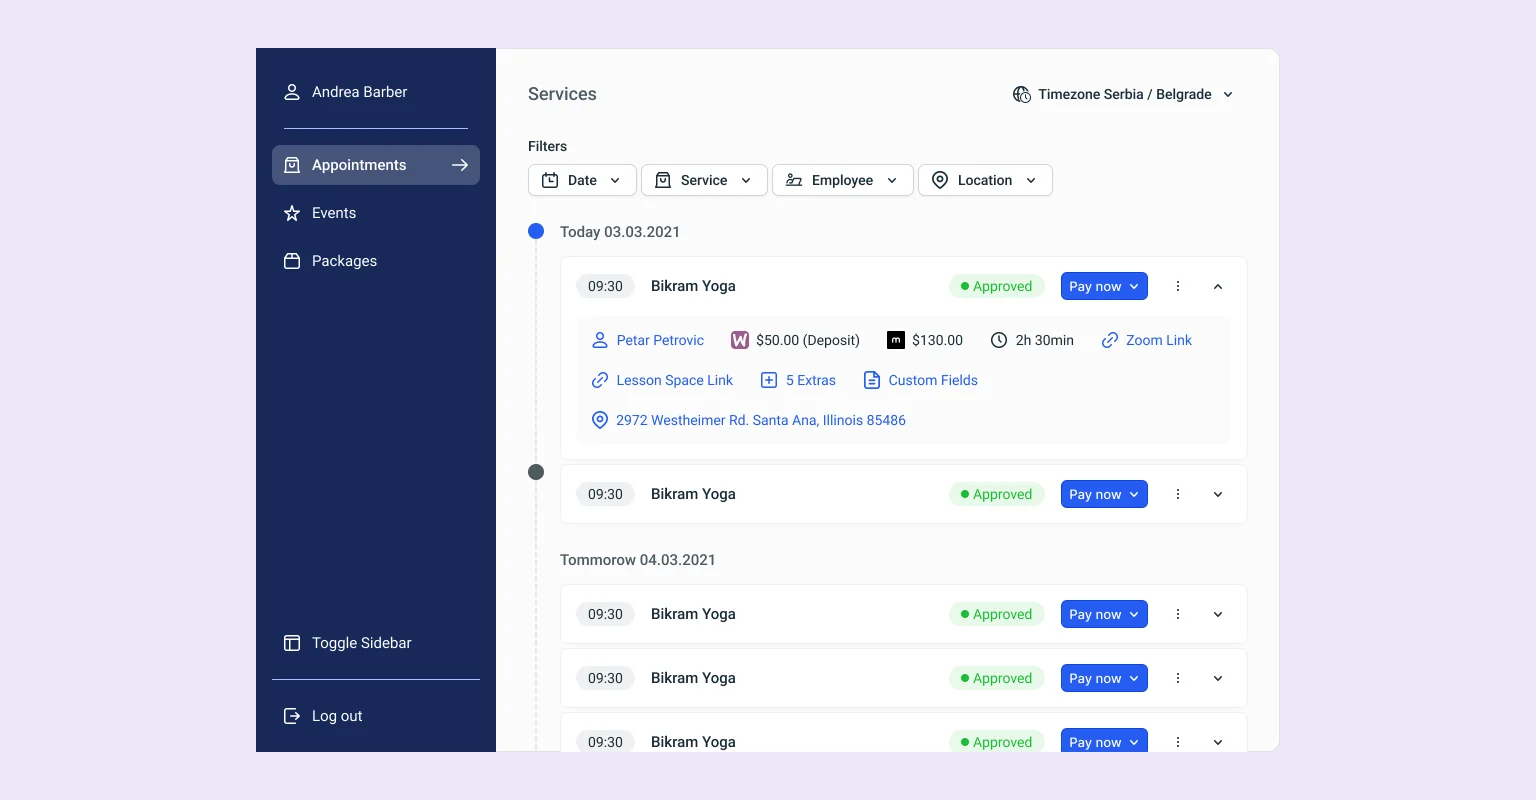This screenshot has height=800, width=1536.
Task: Click the Andrea Barber profile icon
Action: (x=292, y=91)
